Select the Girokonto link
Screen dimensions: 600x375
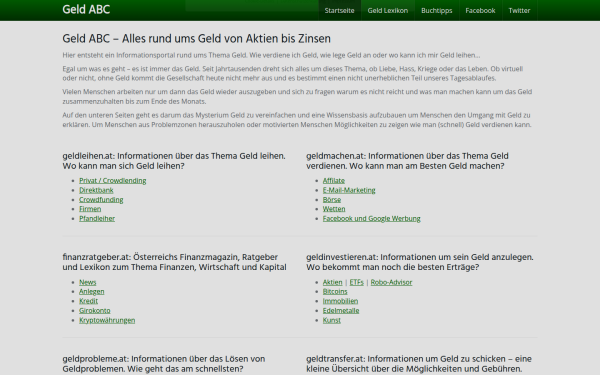[95, 310]
